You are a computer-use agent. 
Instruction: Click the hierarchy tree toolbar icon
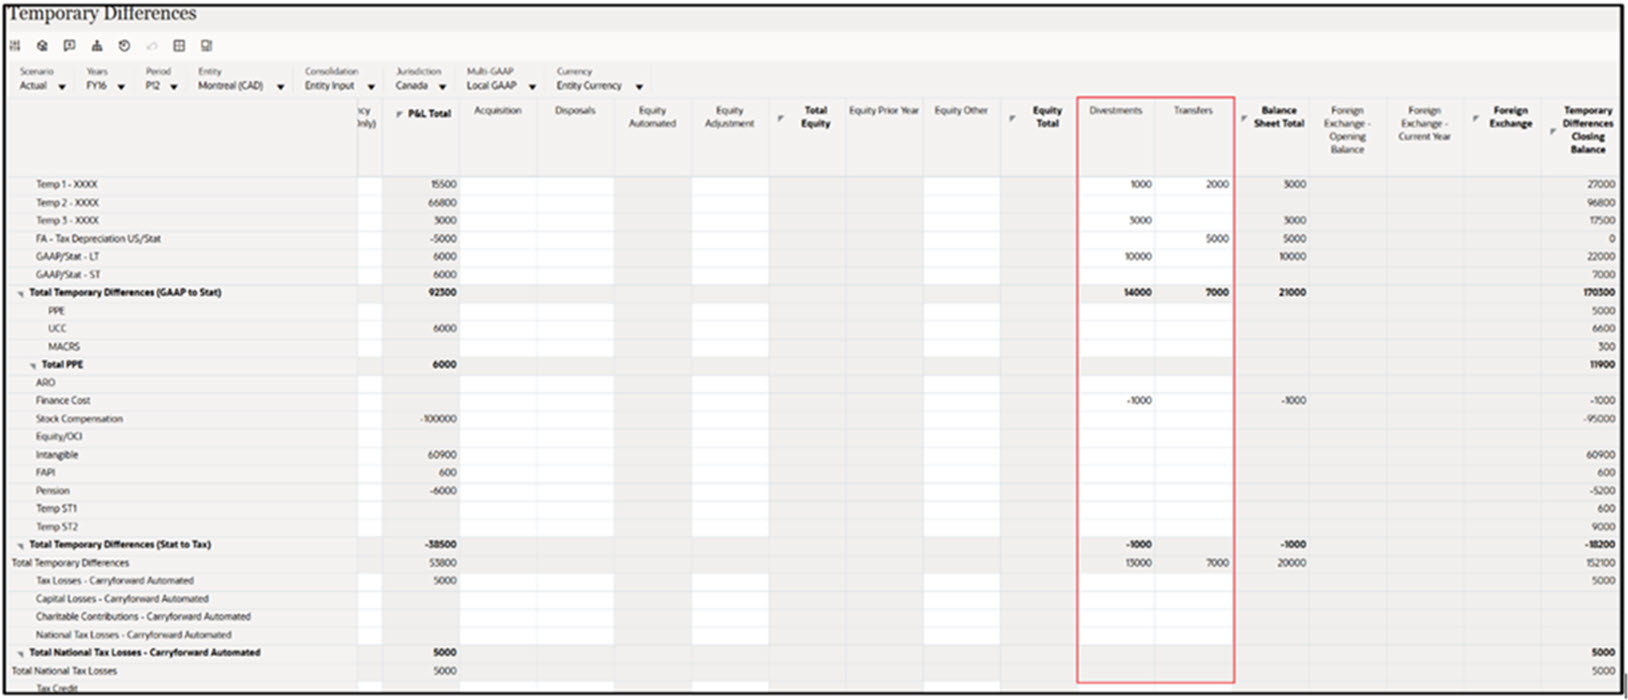(x=97, y=46)
